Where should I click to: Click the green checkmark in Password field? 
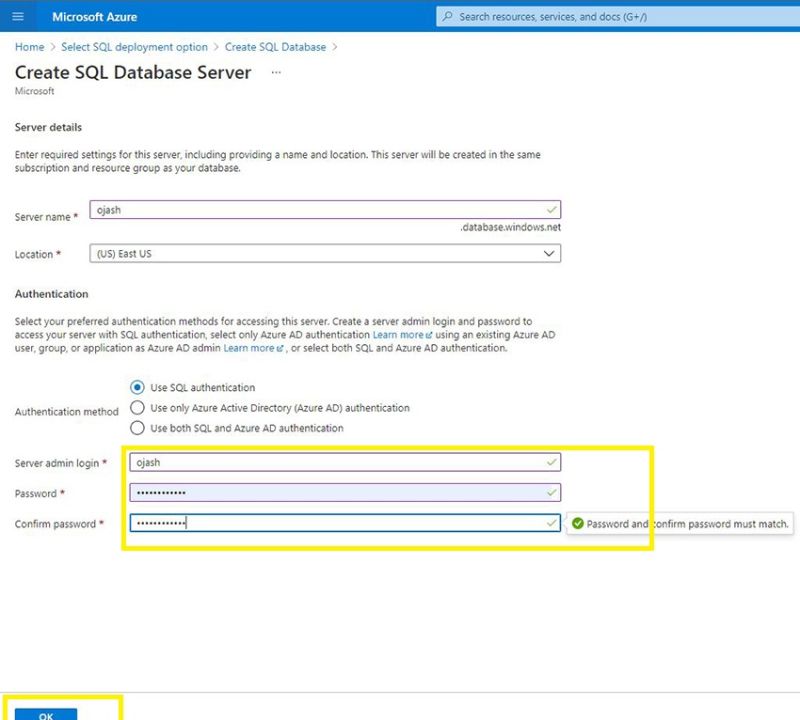(550, 492)
